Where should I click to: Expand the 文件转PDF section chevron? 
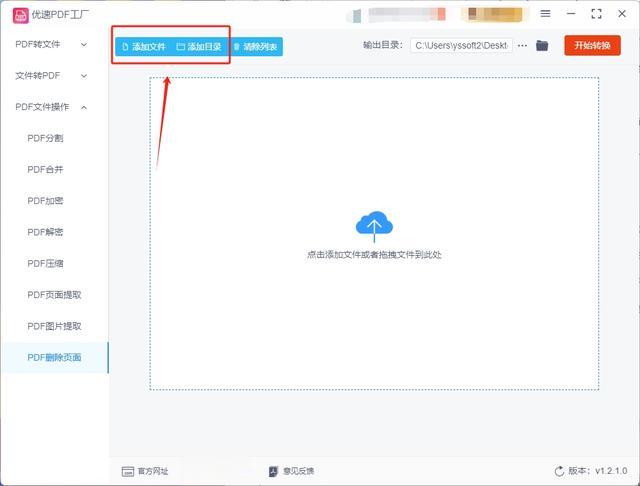84,76
